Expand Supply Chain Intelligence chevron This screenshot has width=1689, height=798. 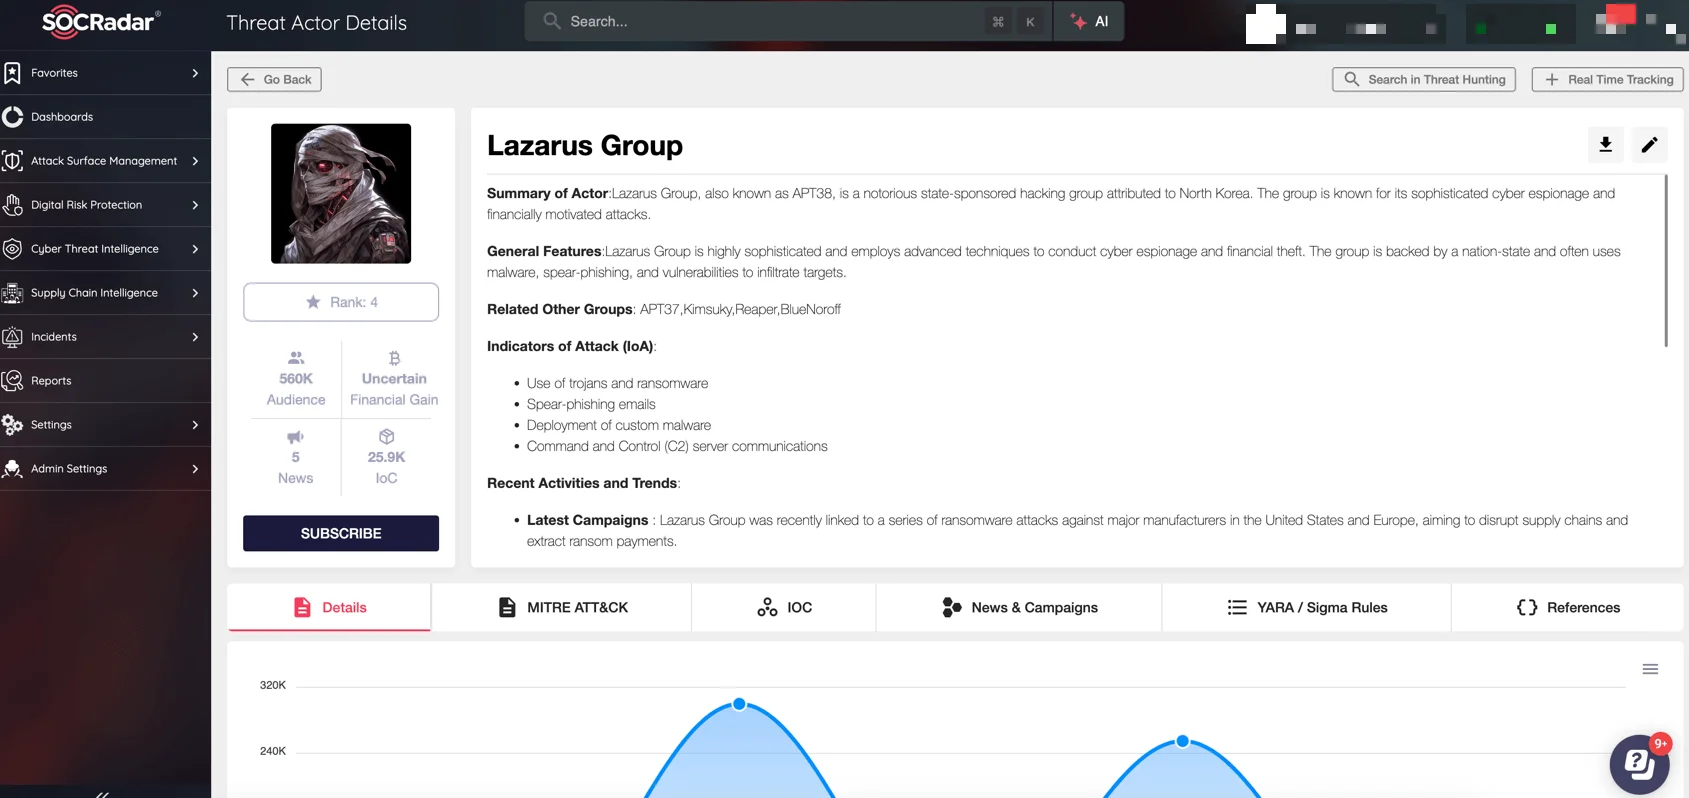click(195, 293)
